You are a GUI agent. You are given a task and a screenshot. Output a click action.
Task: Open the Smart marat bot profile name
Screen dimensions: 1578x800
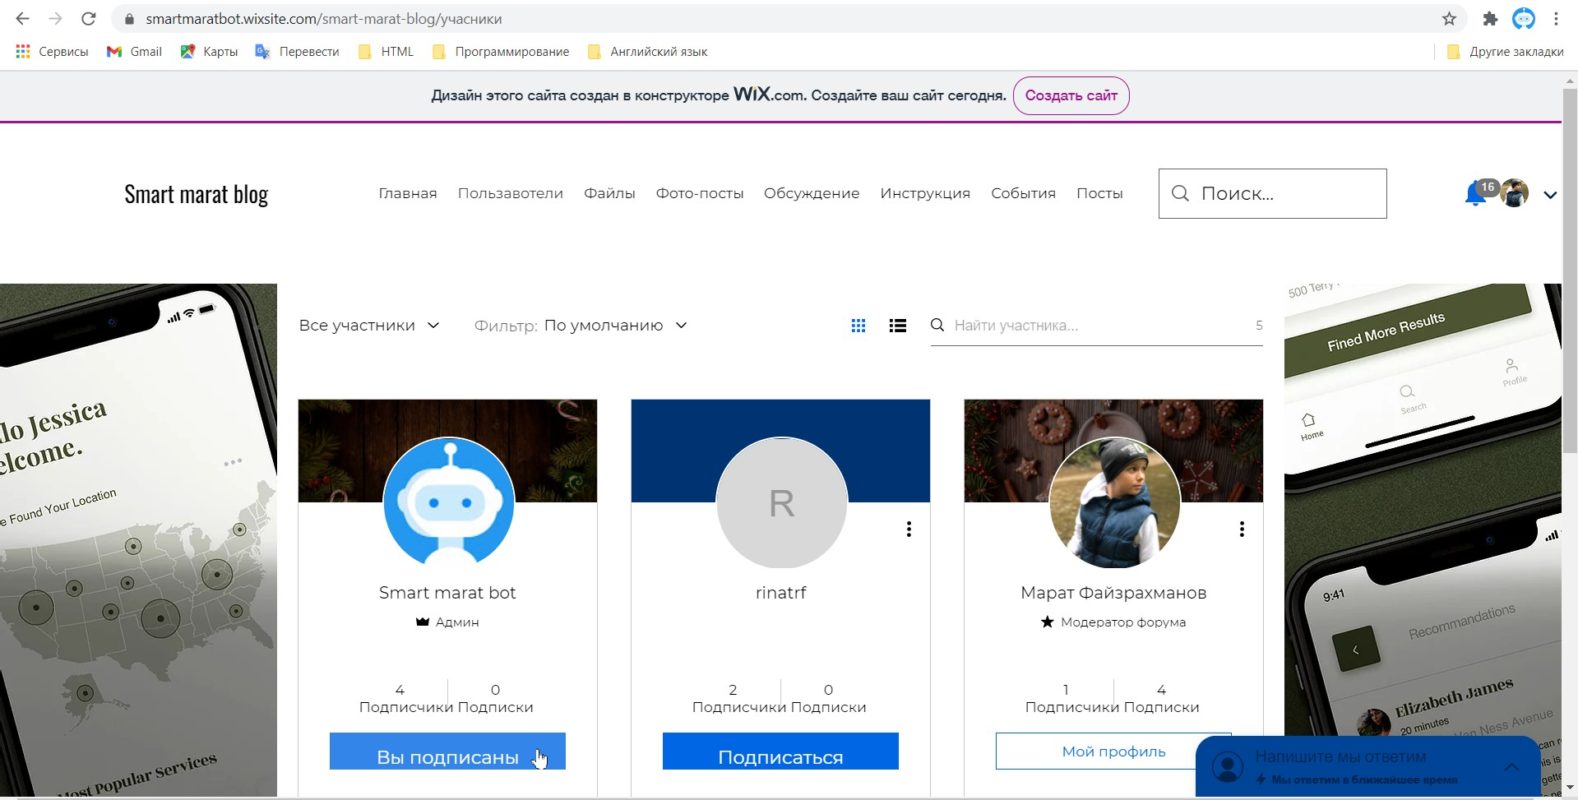(x=447, y=593)
